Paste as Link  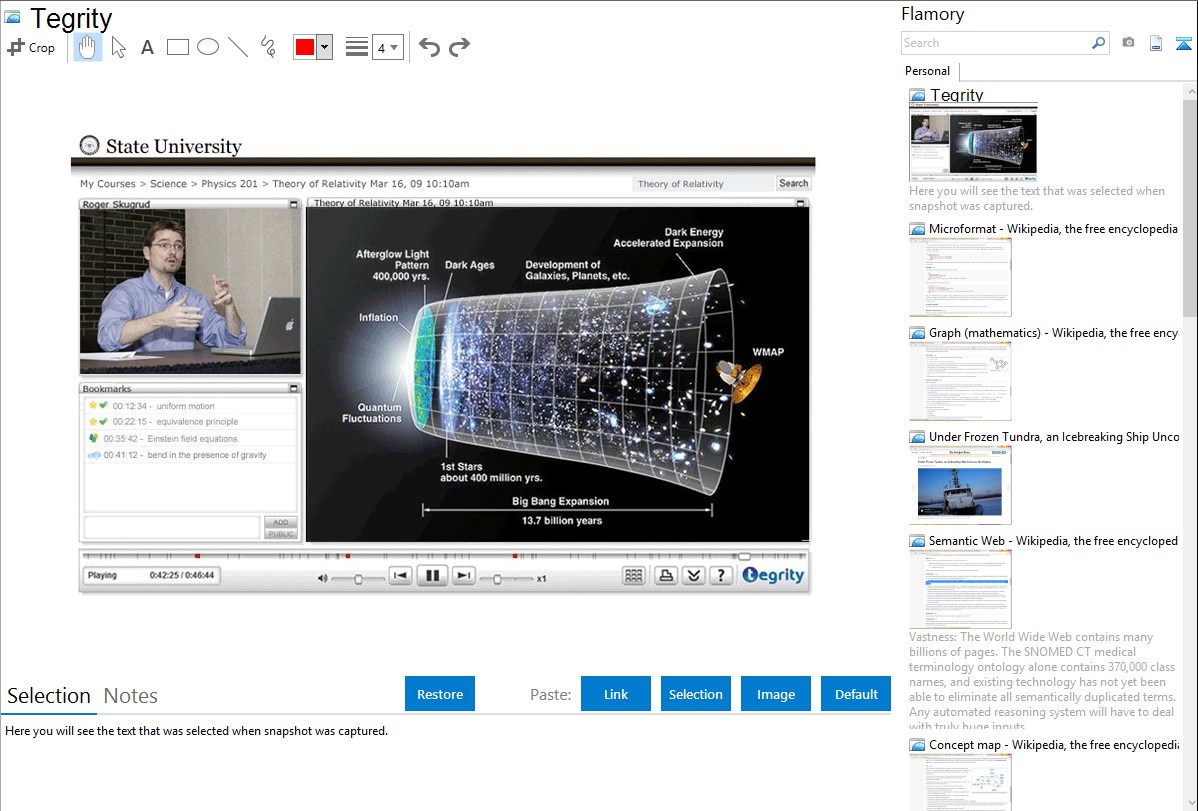click(616, 694)
